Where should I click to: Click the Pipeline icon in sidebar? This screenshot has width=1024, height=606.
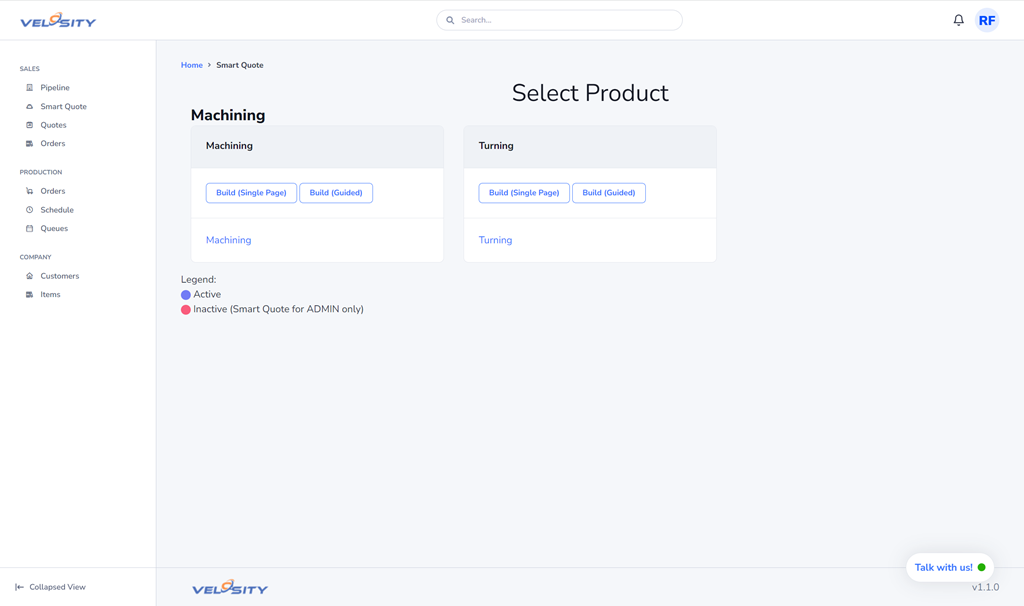pyautogui.click(x=29, y=88)
